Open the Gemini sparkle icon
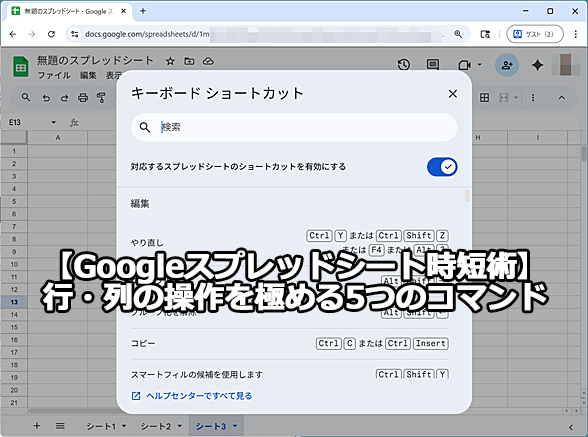The image size is (588, 437). pyautogui.click(x=537, y=65)
